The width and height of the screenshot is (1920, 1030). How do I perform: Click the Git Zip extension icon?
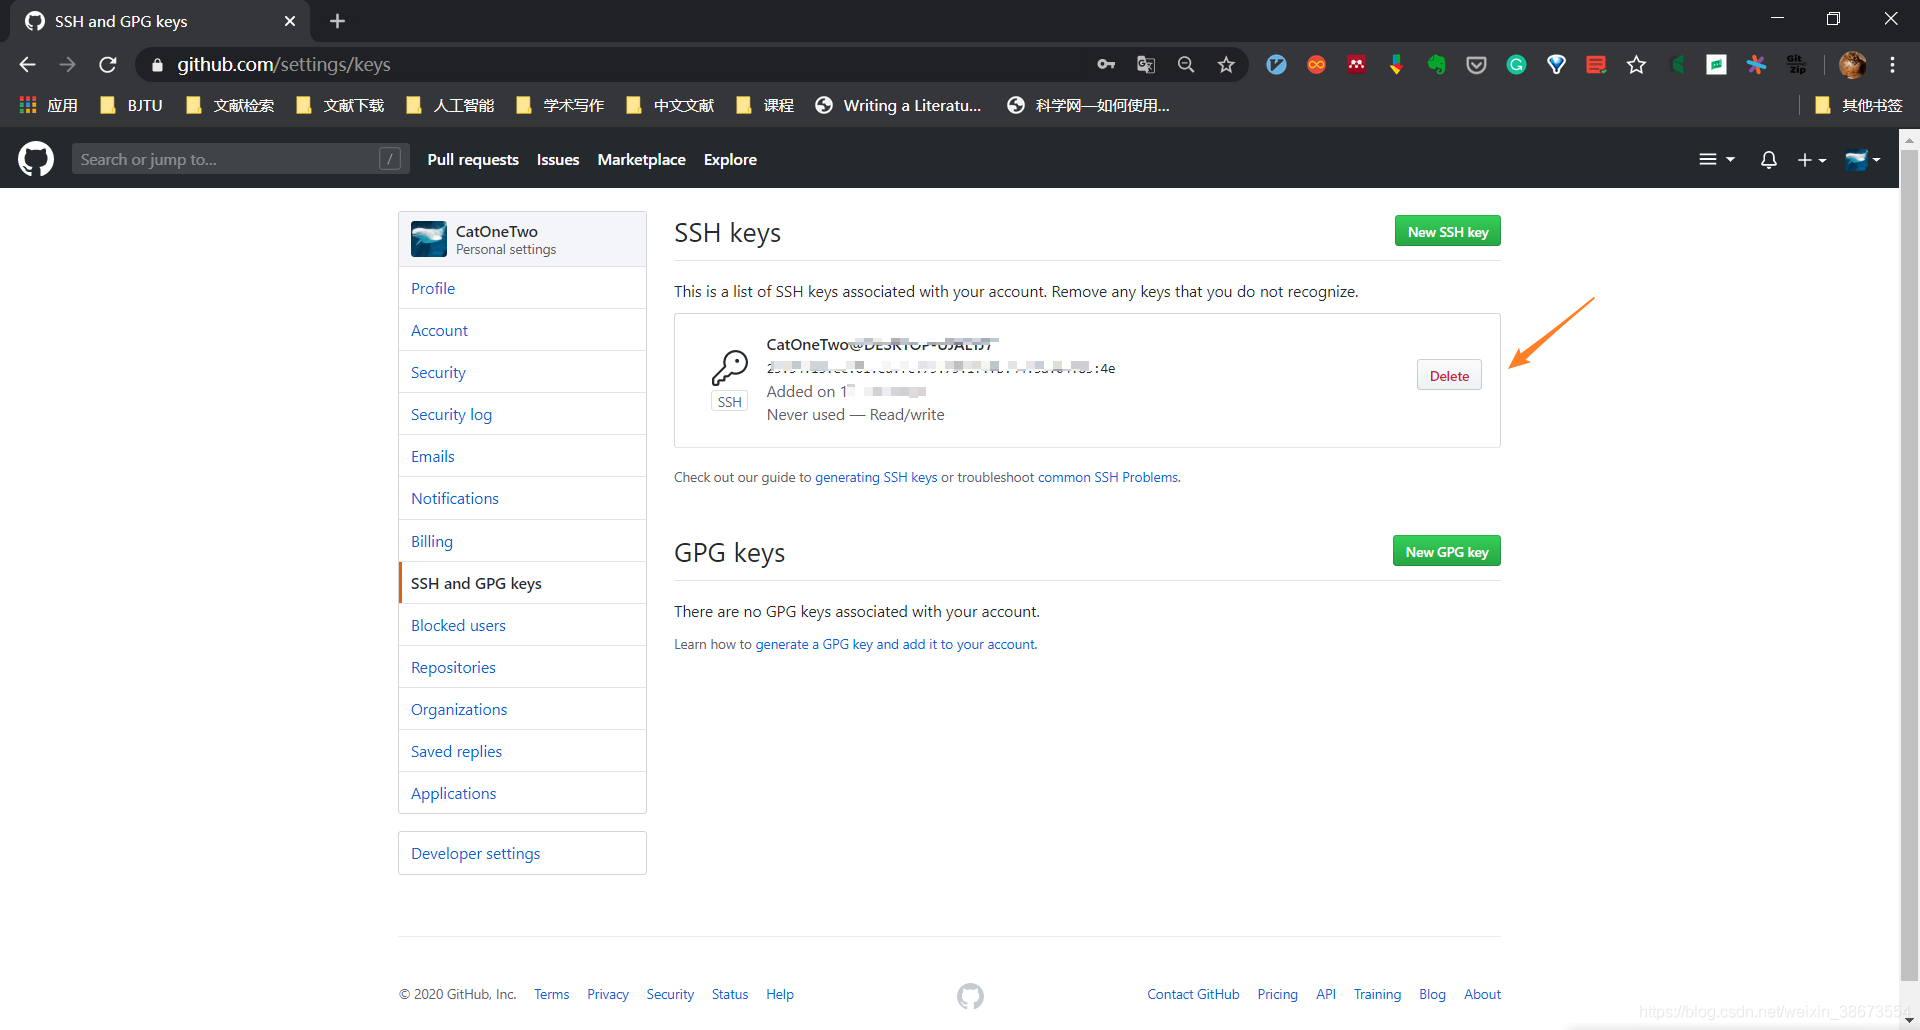[1797, 65]
